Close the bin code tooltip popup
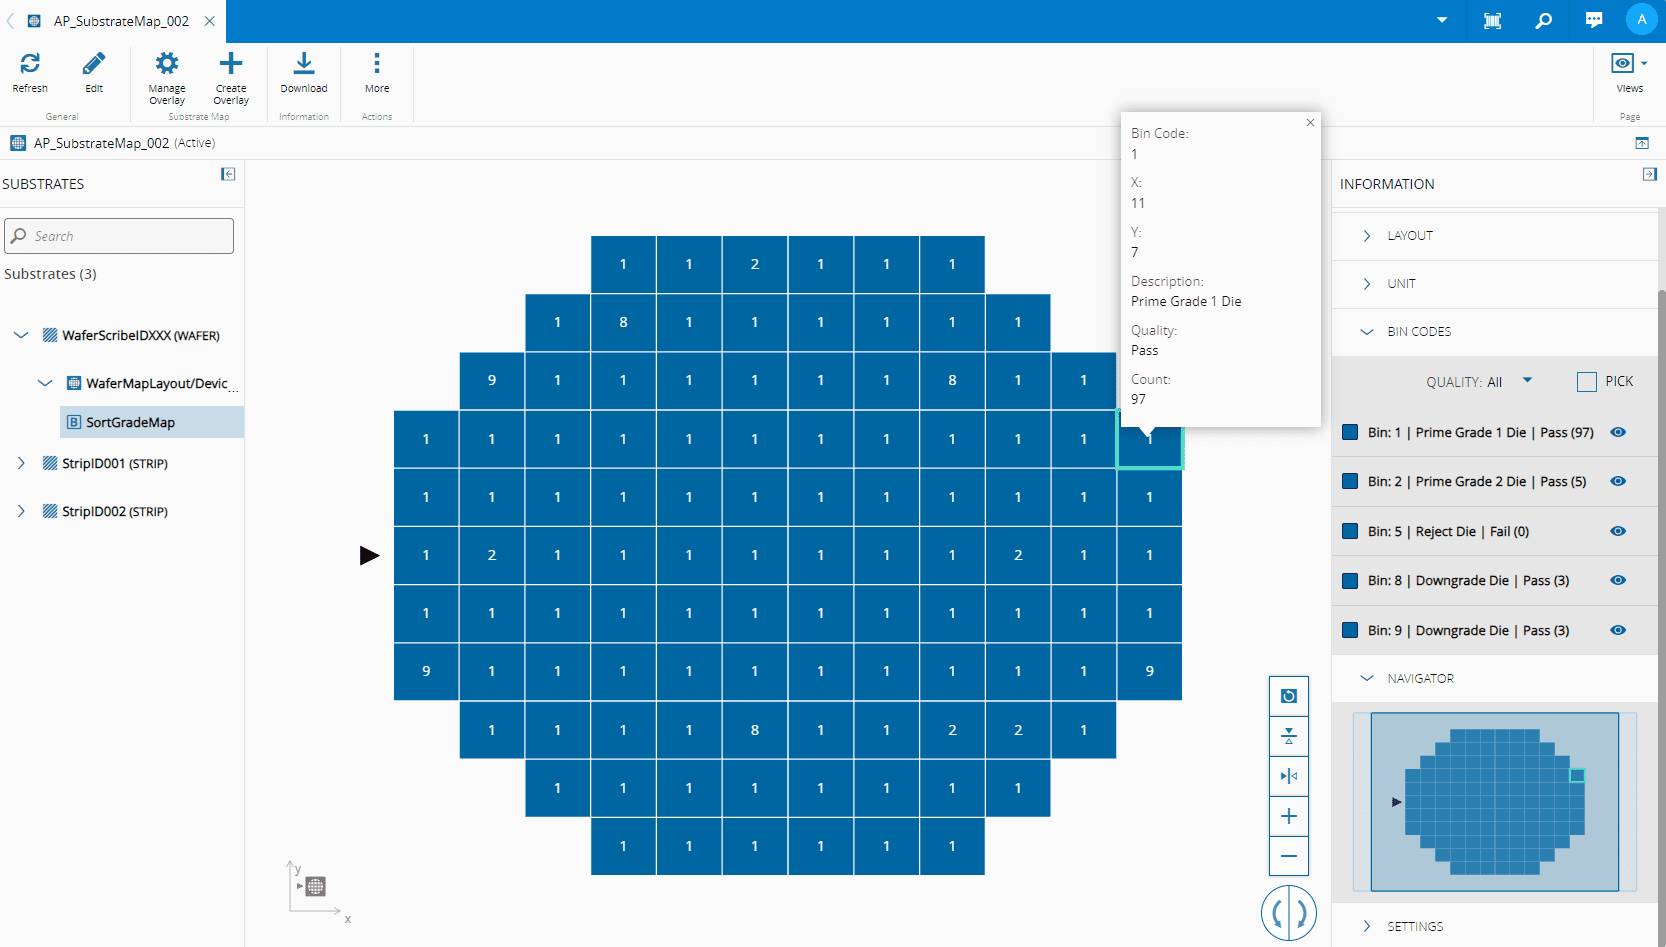 [1310, 123]
